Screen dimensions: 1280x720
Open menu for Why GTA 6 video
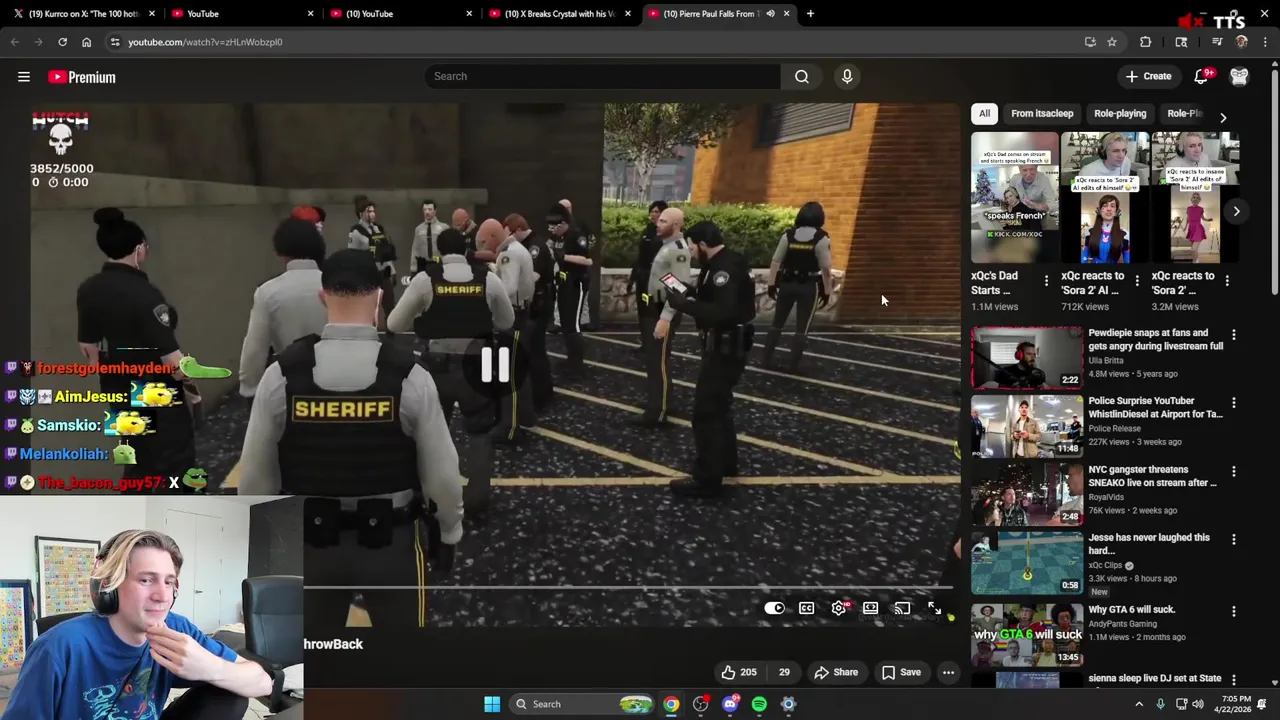coord(1233,611)
